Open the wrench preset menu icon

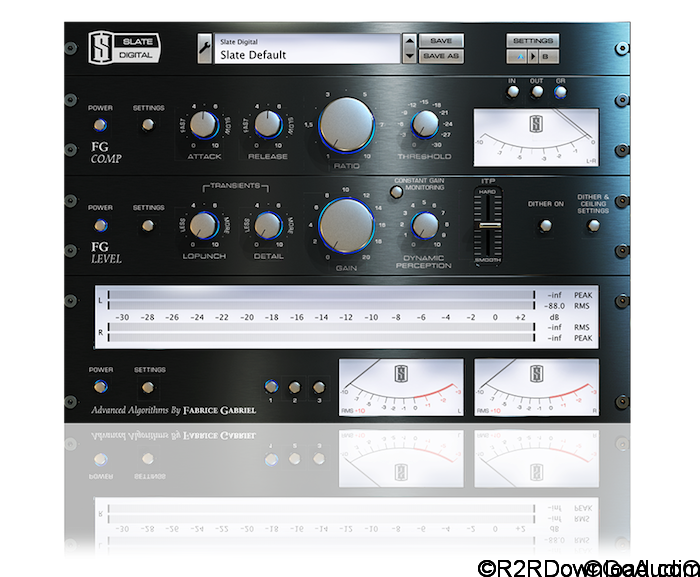point(204,48)
